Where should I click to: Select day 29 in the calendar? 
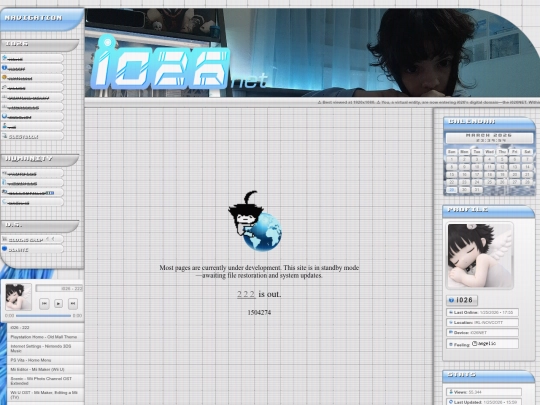(451, 190)
